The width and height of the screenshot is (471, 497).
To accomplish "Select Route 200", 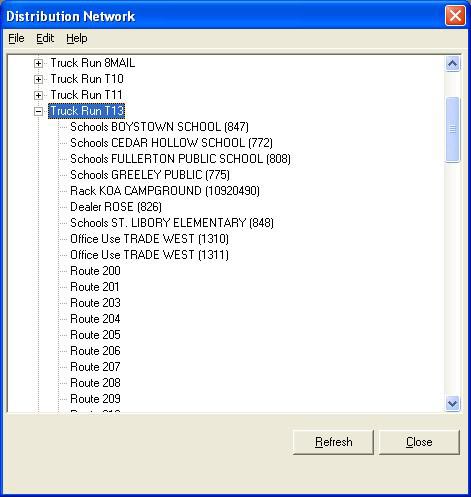I will click(95, 271).
